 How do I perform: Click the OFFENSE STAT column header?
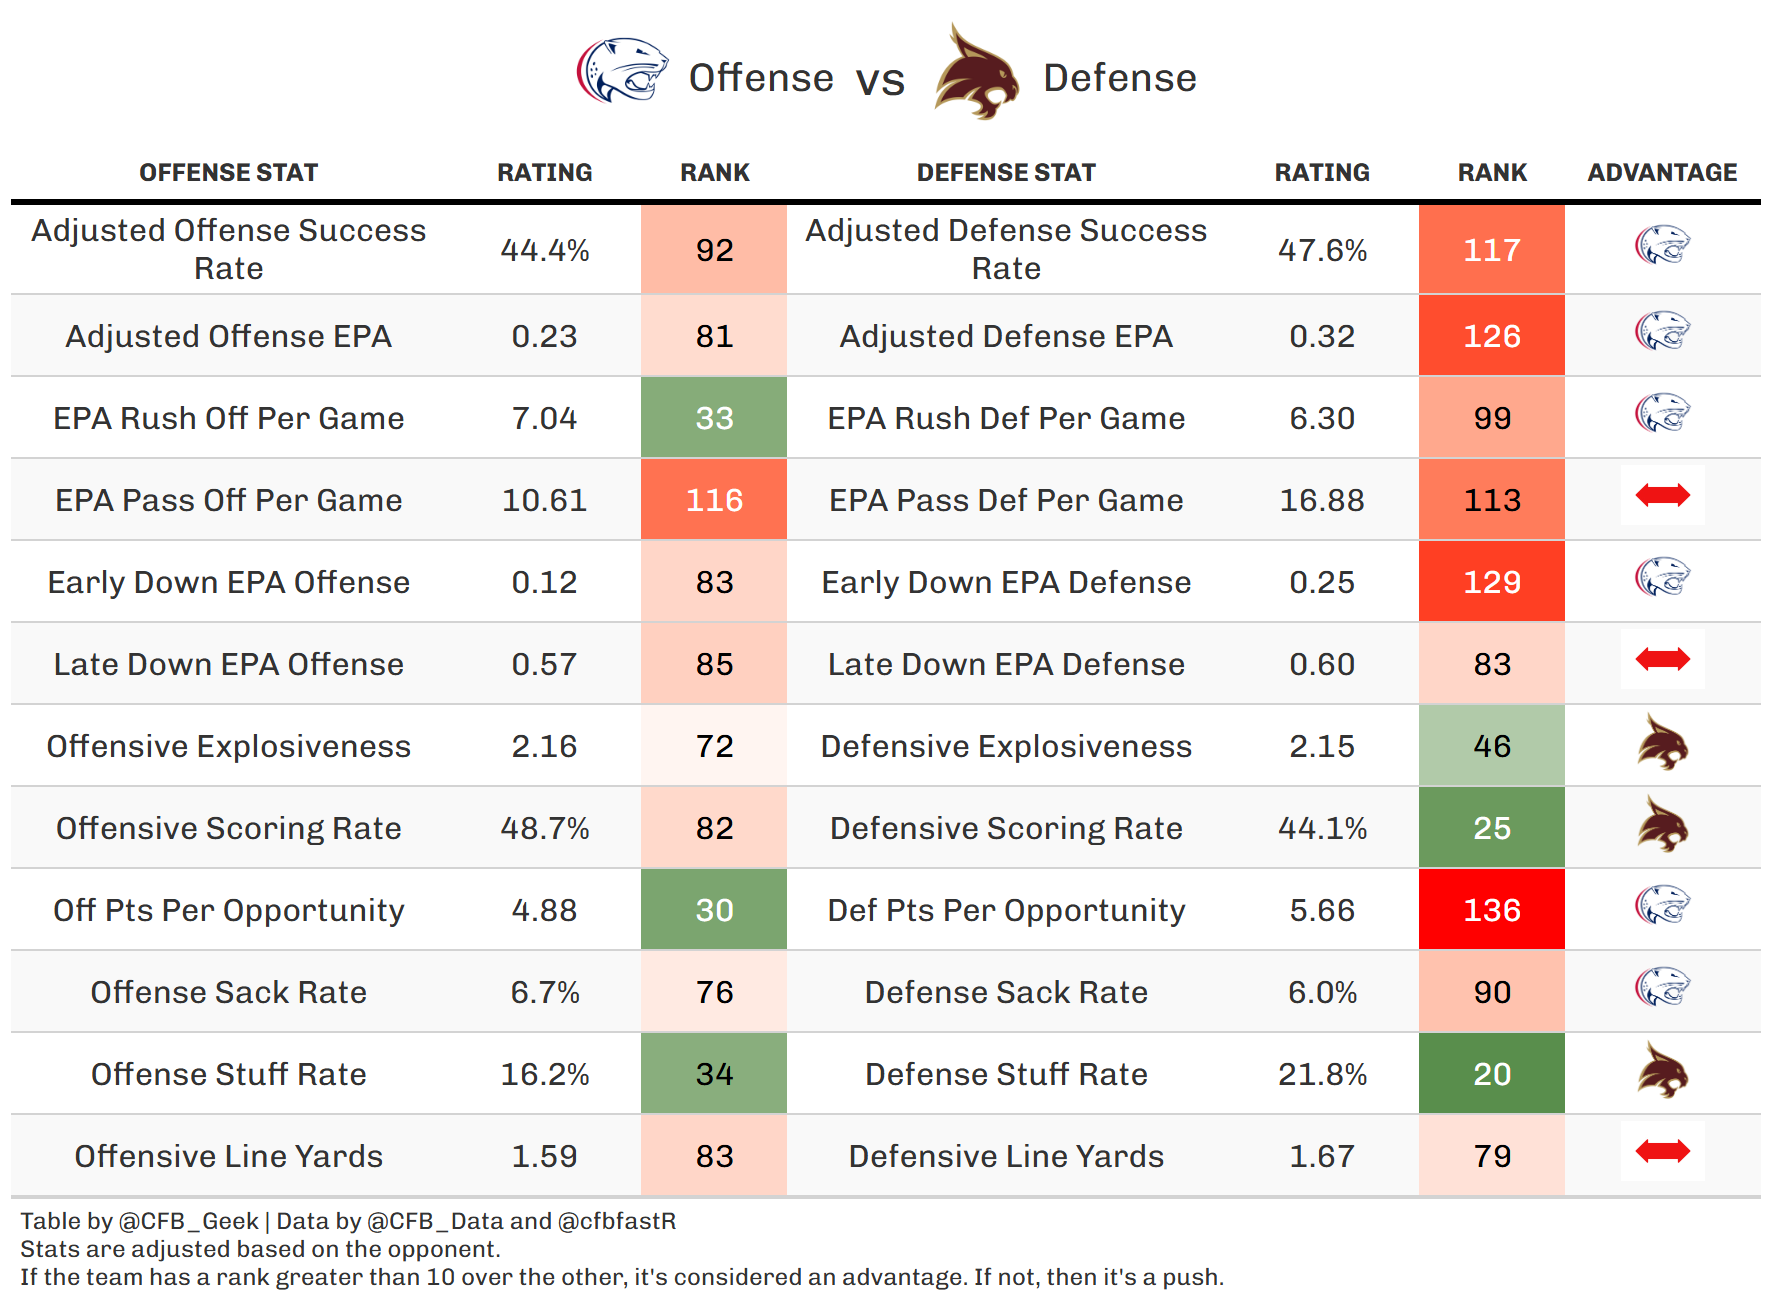pyautogui.click(x=228, y=173)
